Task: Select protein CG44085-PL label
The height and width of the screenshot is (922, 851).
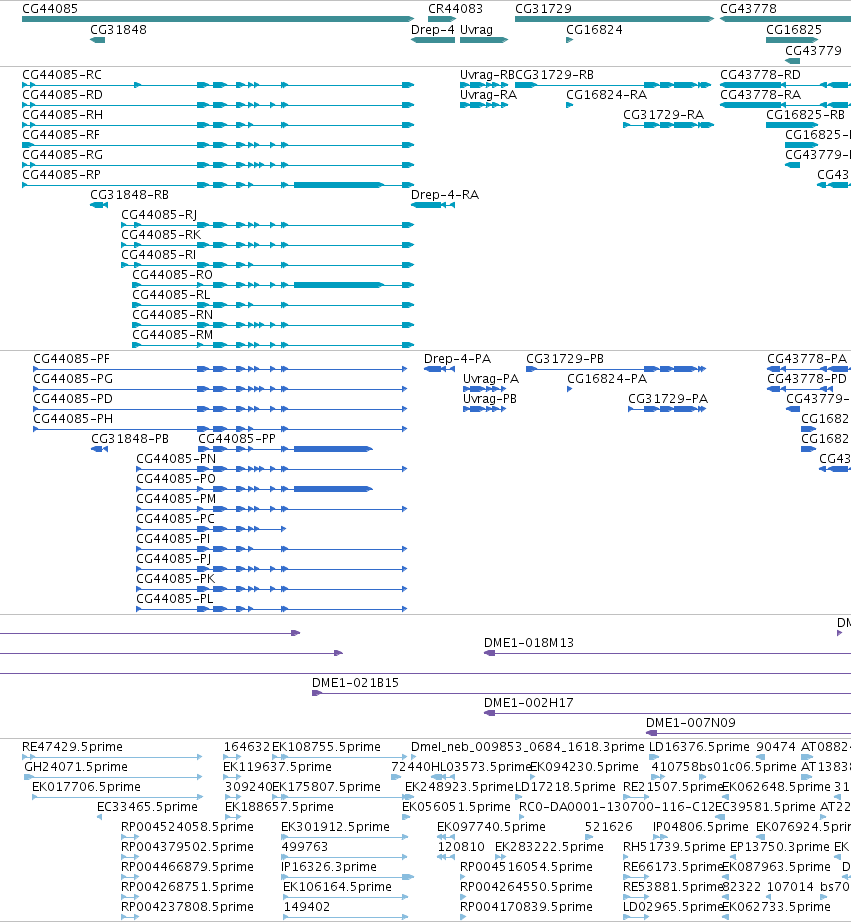Action: pyautogui.click(x=175, y=599)
